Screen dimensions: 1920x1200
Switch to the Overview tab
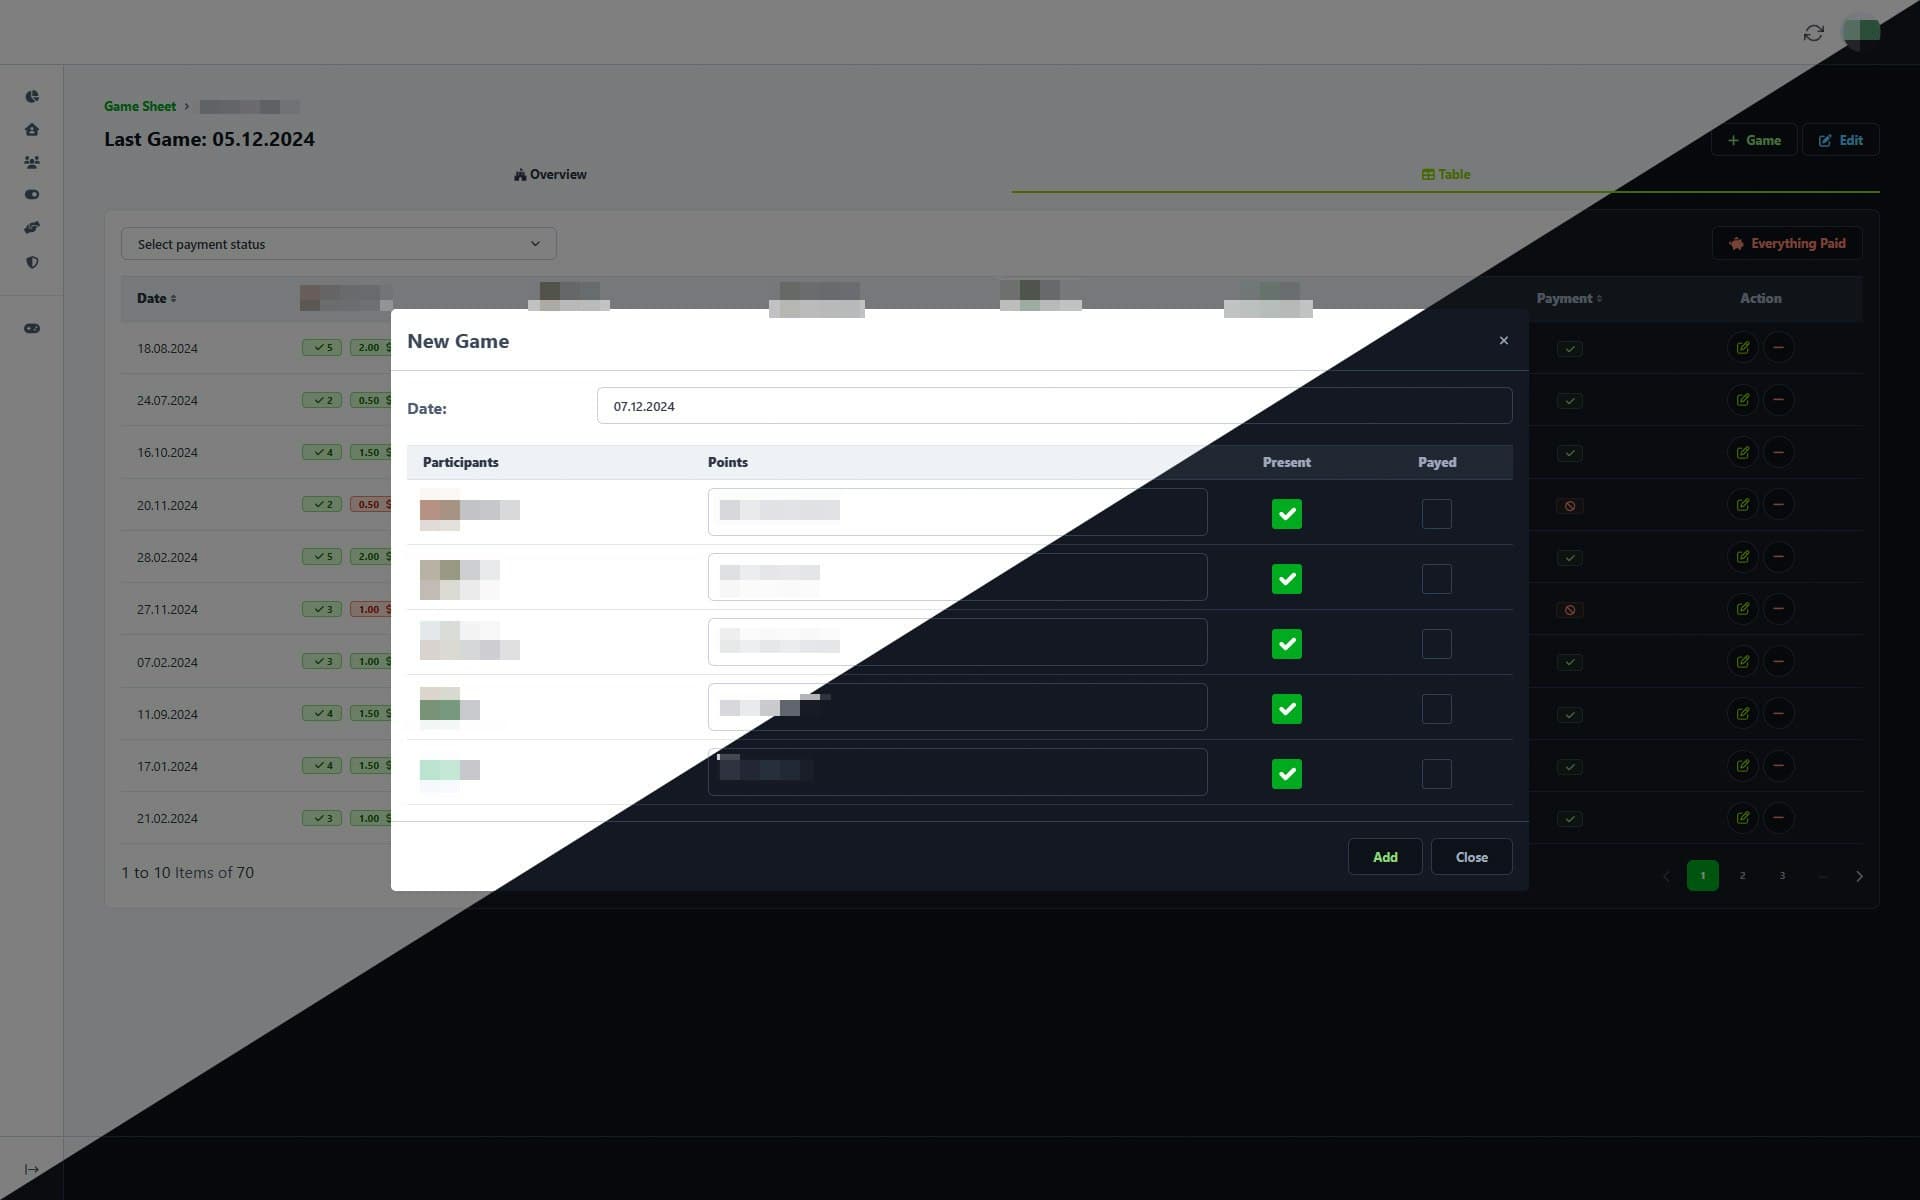550,174
